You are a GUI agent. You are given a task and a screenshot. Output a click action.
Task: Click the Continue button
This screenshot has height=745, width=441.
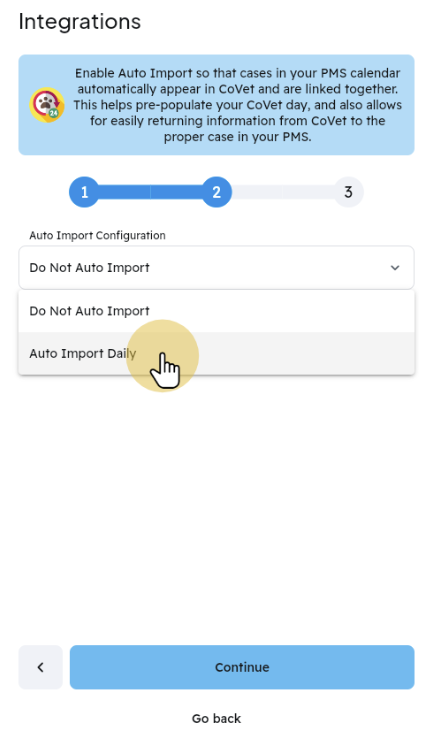pos(242,667)
